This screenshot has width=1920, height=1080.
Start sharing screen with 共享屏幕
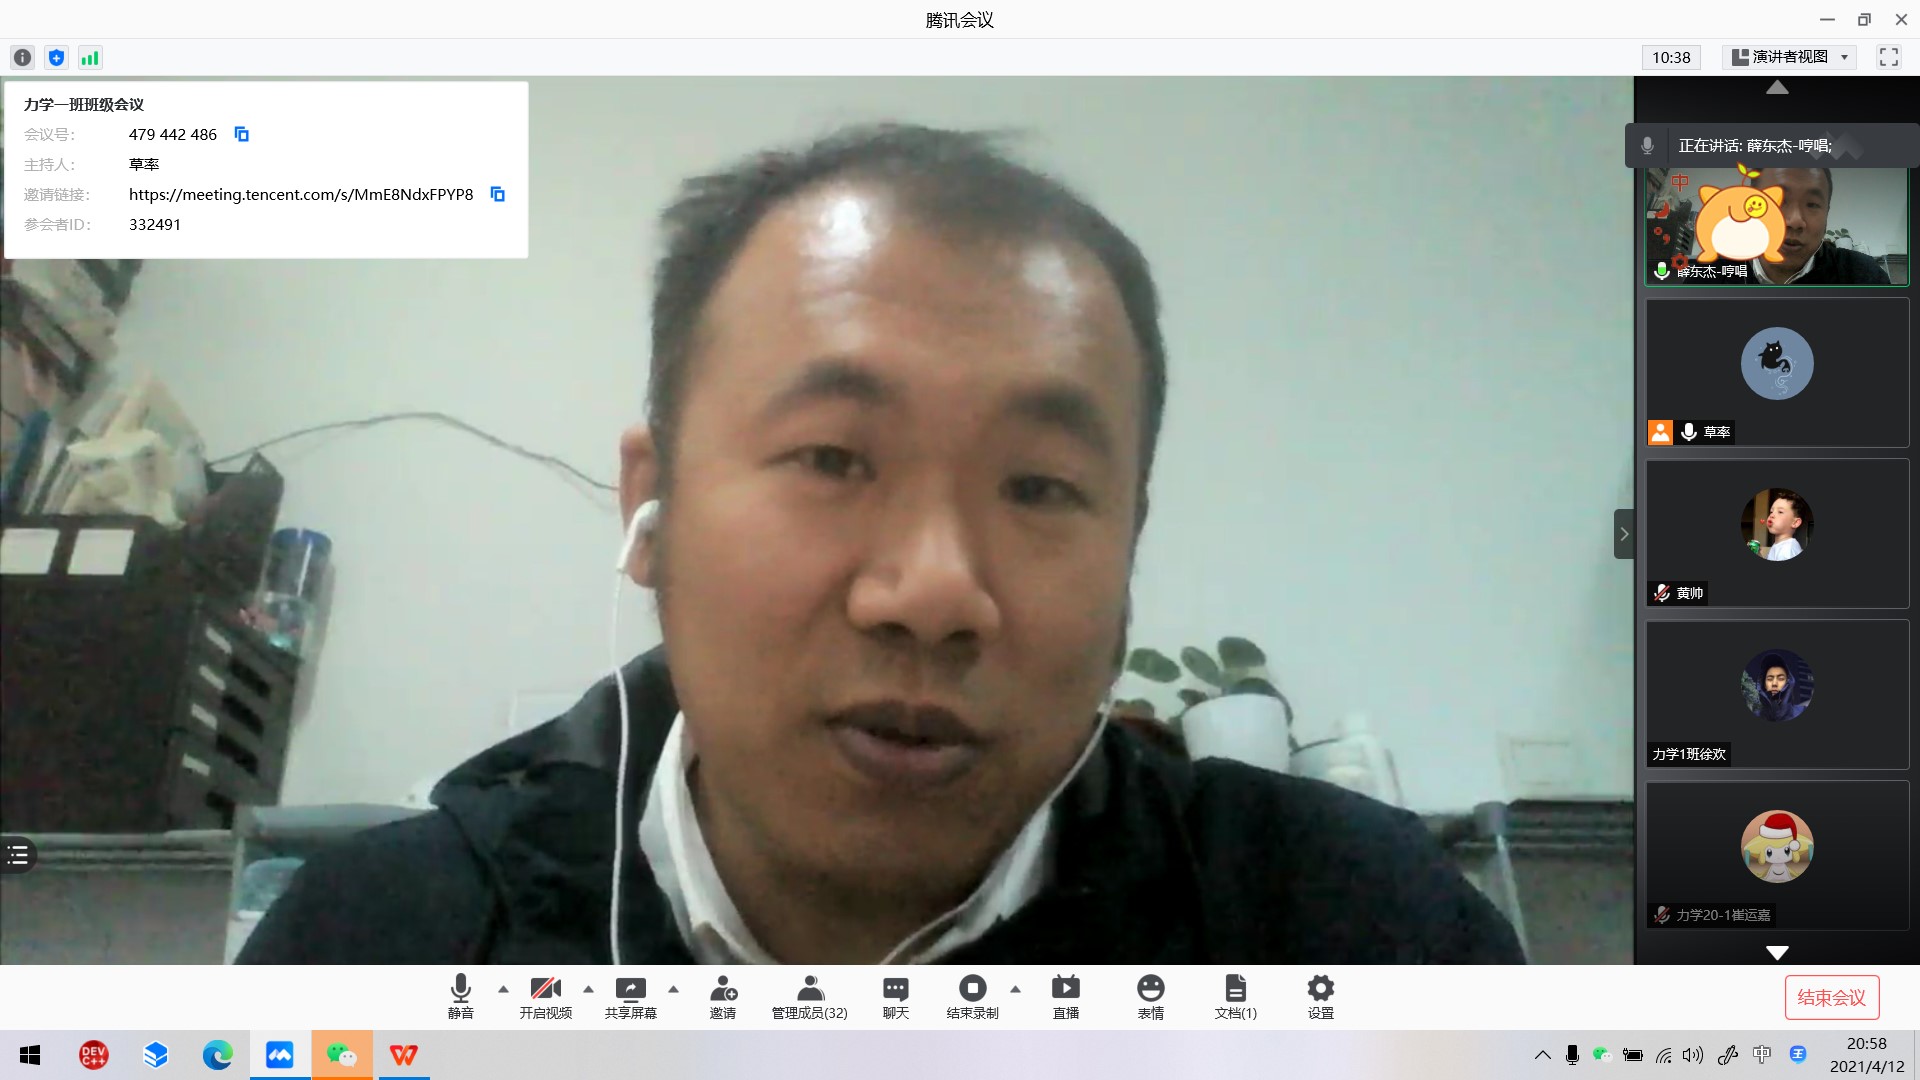(x=631, y=997)
